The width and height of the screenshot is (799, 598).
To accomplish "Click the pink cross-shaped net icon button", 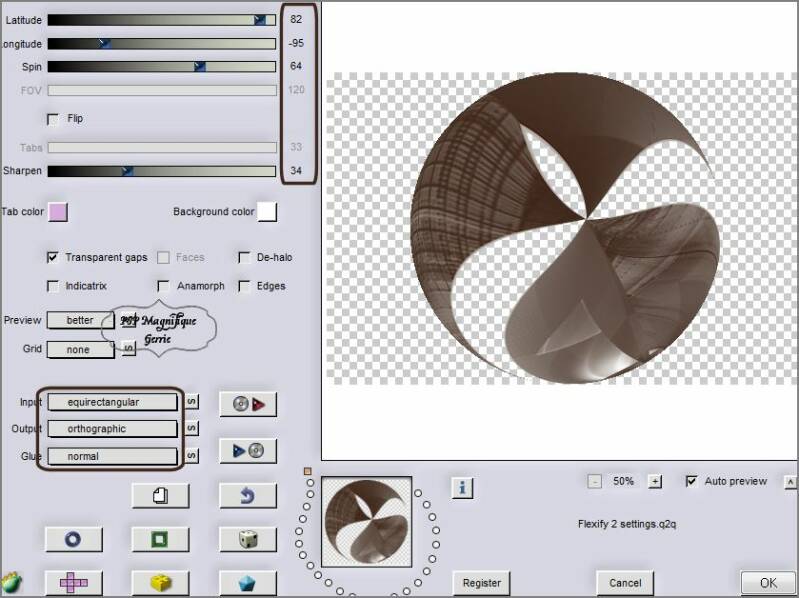I will click(73, 581).
